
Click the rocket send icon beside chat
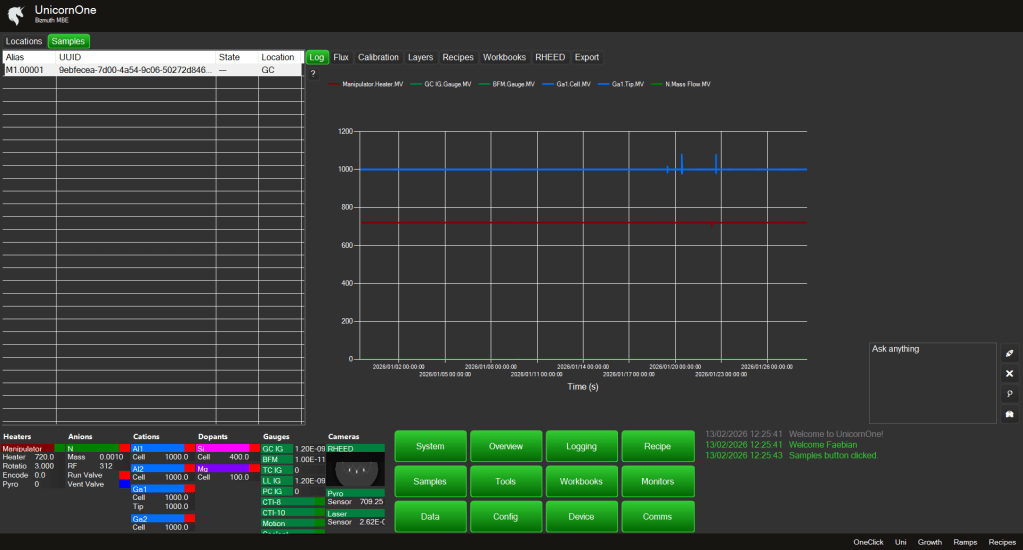1009,353
